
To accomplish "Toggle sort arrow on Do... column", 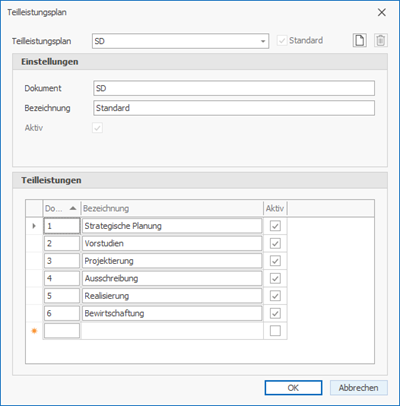I will (73, 209).
